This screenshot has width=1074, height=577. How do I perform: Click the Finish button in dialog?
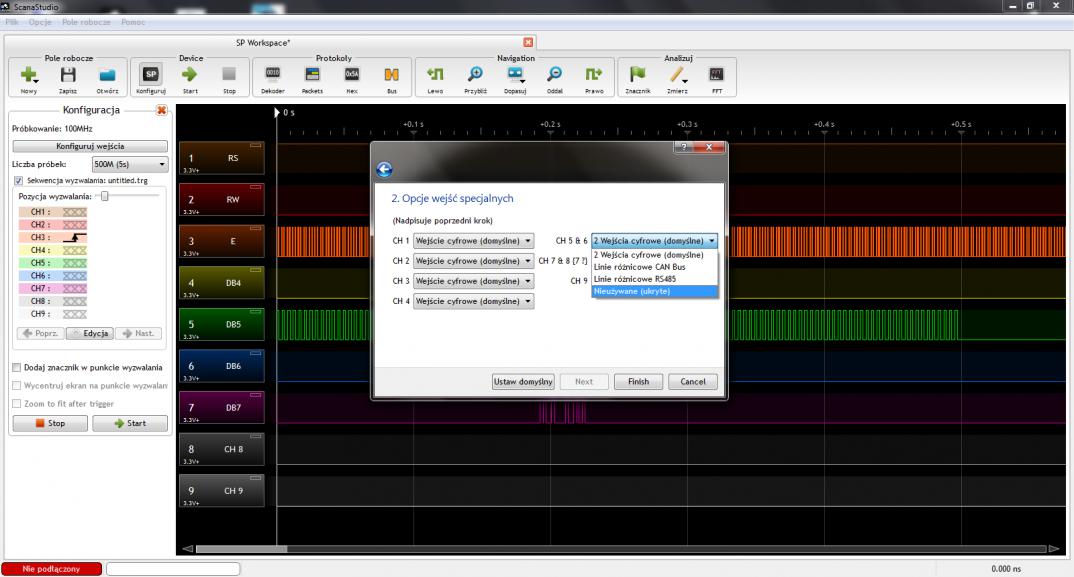(x=638, y=381)
